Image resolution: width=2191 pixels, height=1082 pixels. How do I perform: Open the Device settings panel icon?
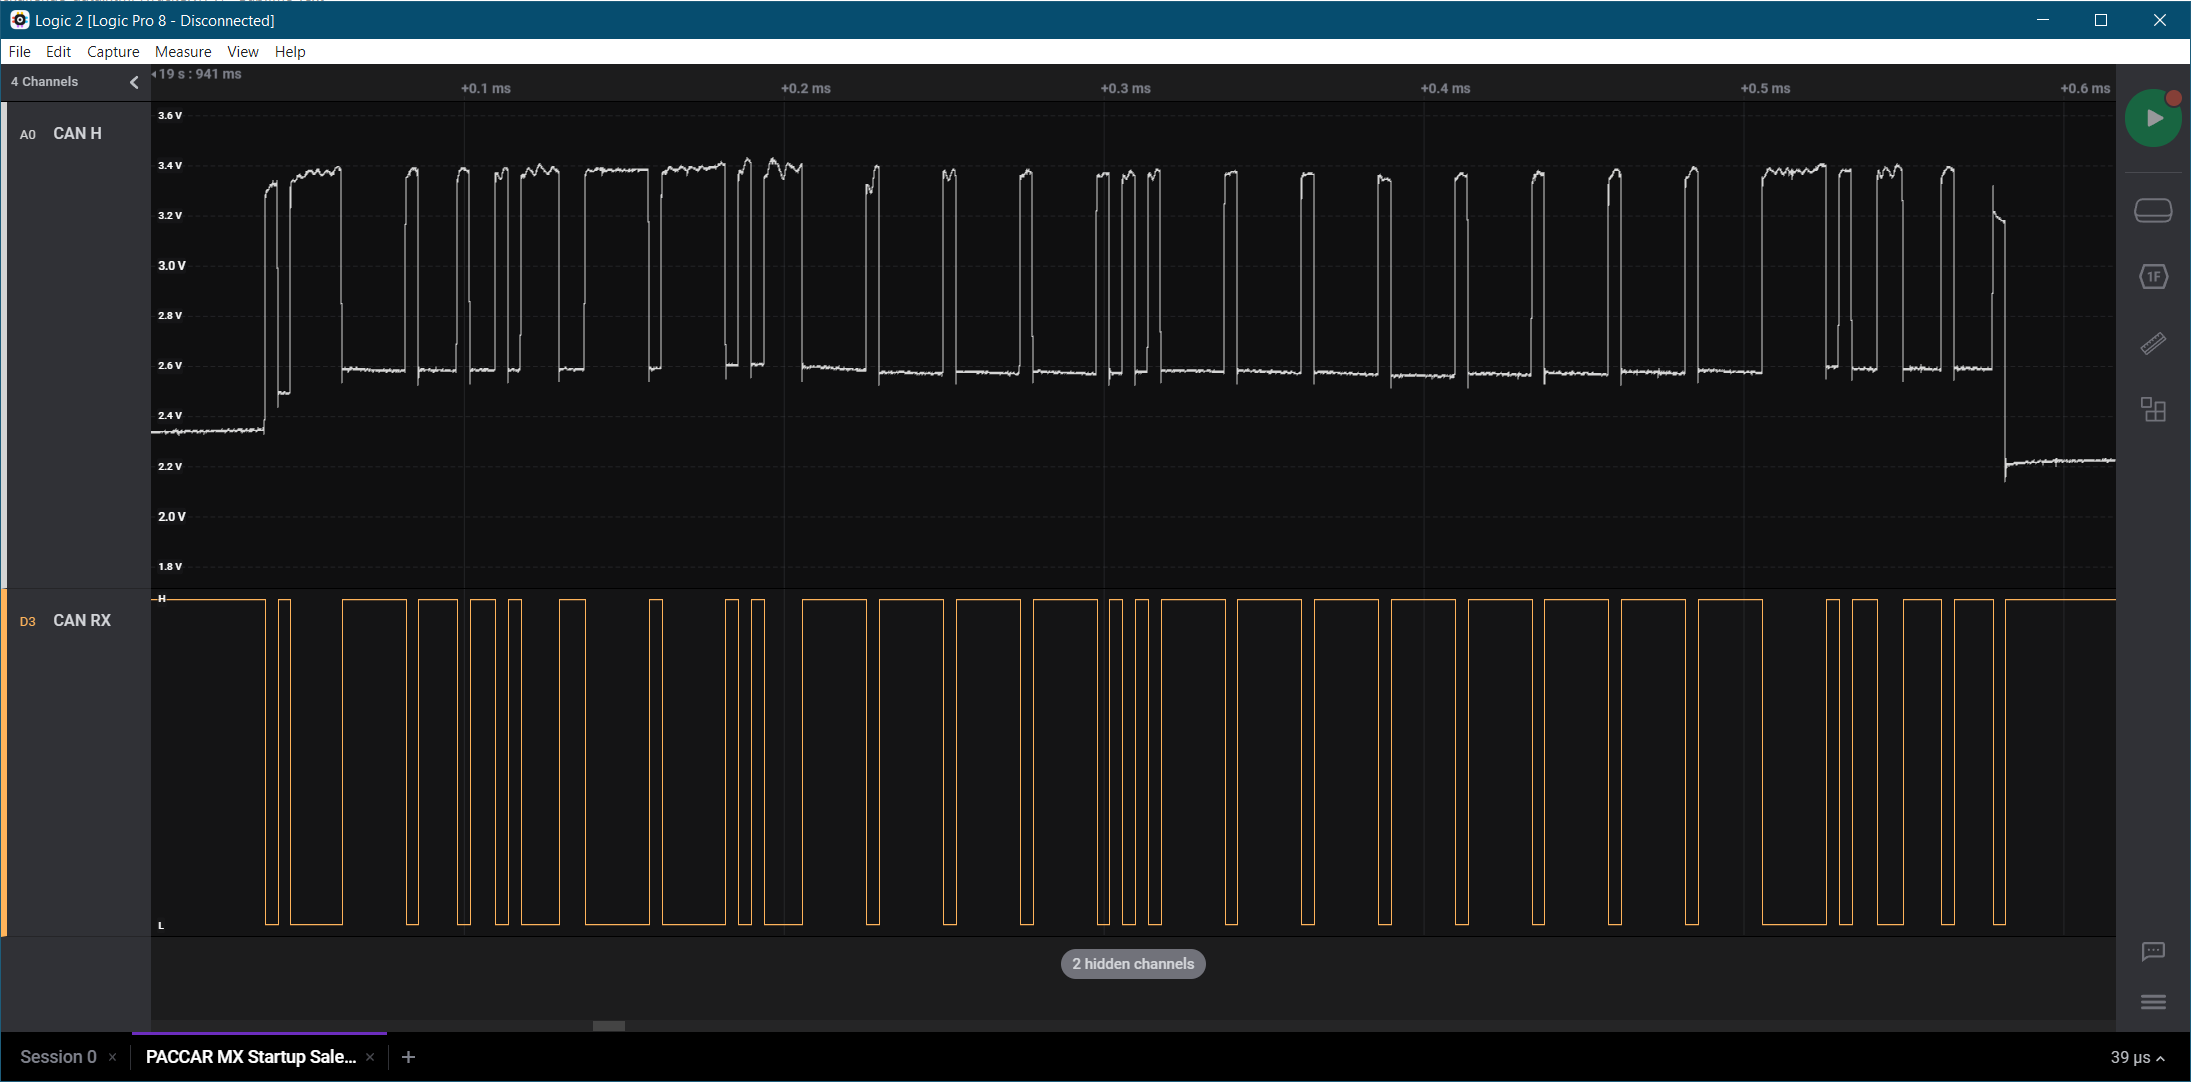click(x=2152, y=210)
